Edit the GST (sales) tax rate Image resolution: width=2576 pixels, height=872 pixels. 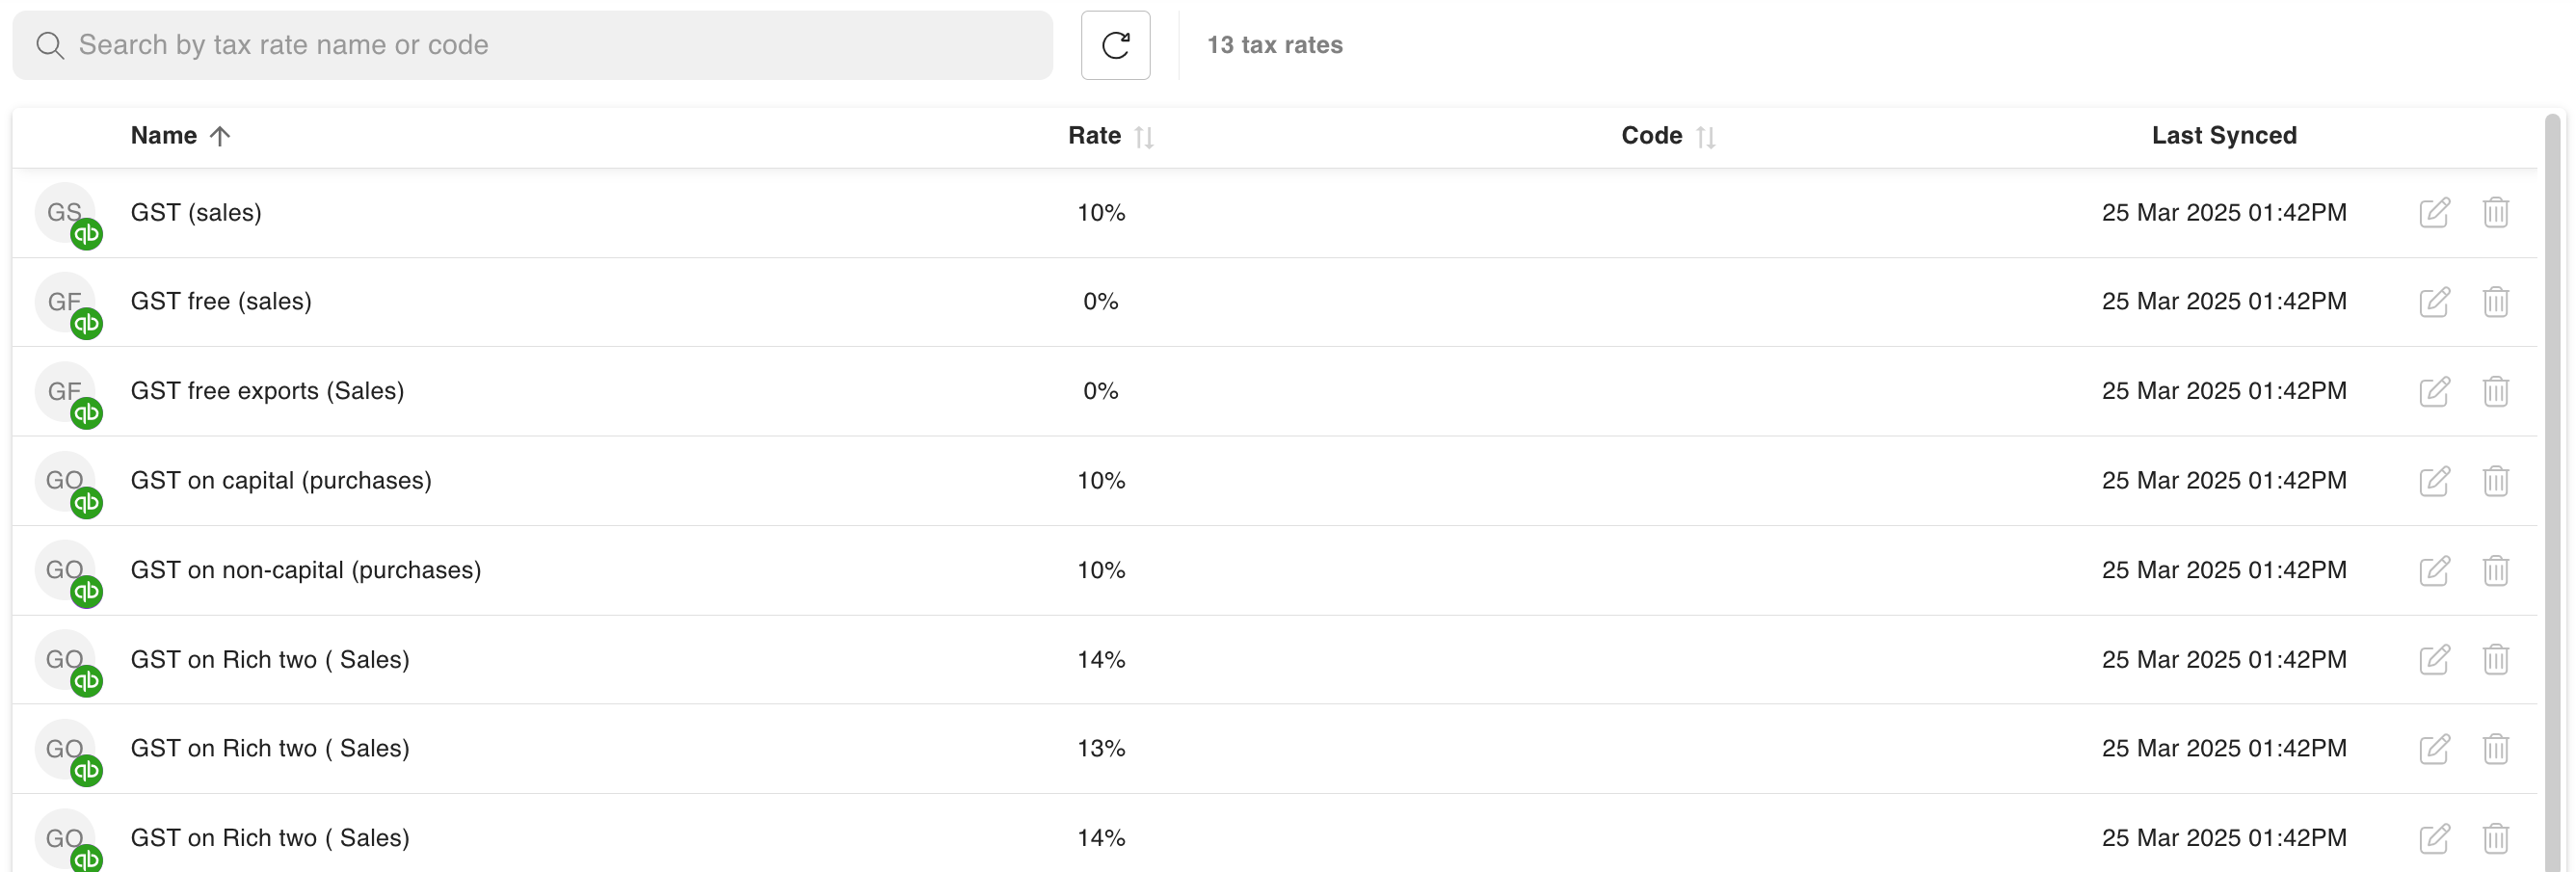[x=2434, y=212]
